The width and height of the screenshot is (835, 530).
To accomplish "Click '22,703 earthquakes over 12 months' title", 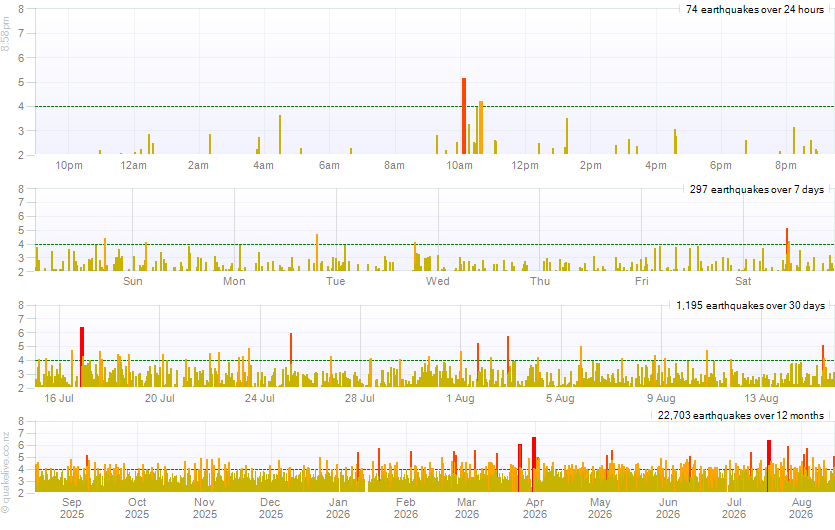I will pyautogui.click(x=741, y=415).
